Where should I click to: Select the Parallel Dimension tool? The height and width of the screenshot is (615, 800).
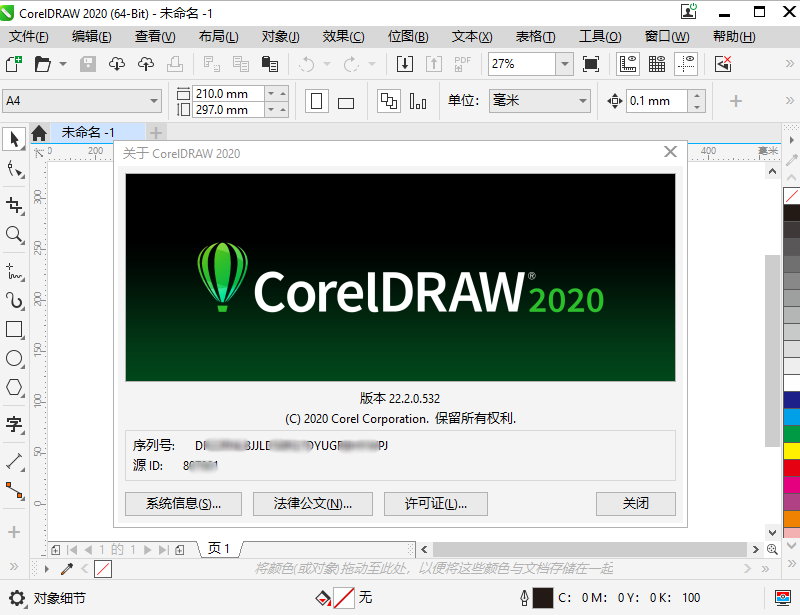(14, 461)
